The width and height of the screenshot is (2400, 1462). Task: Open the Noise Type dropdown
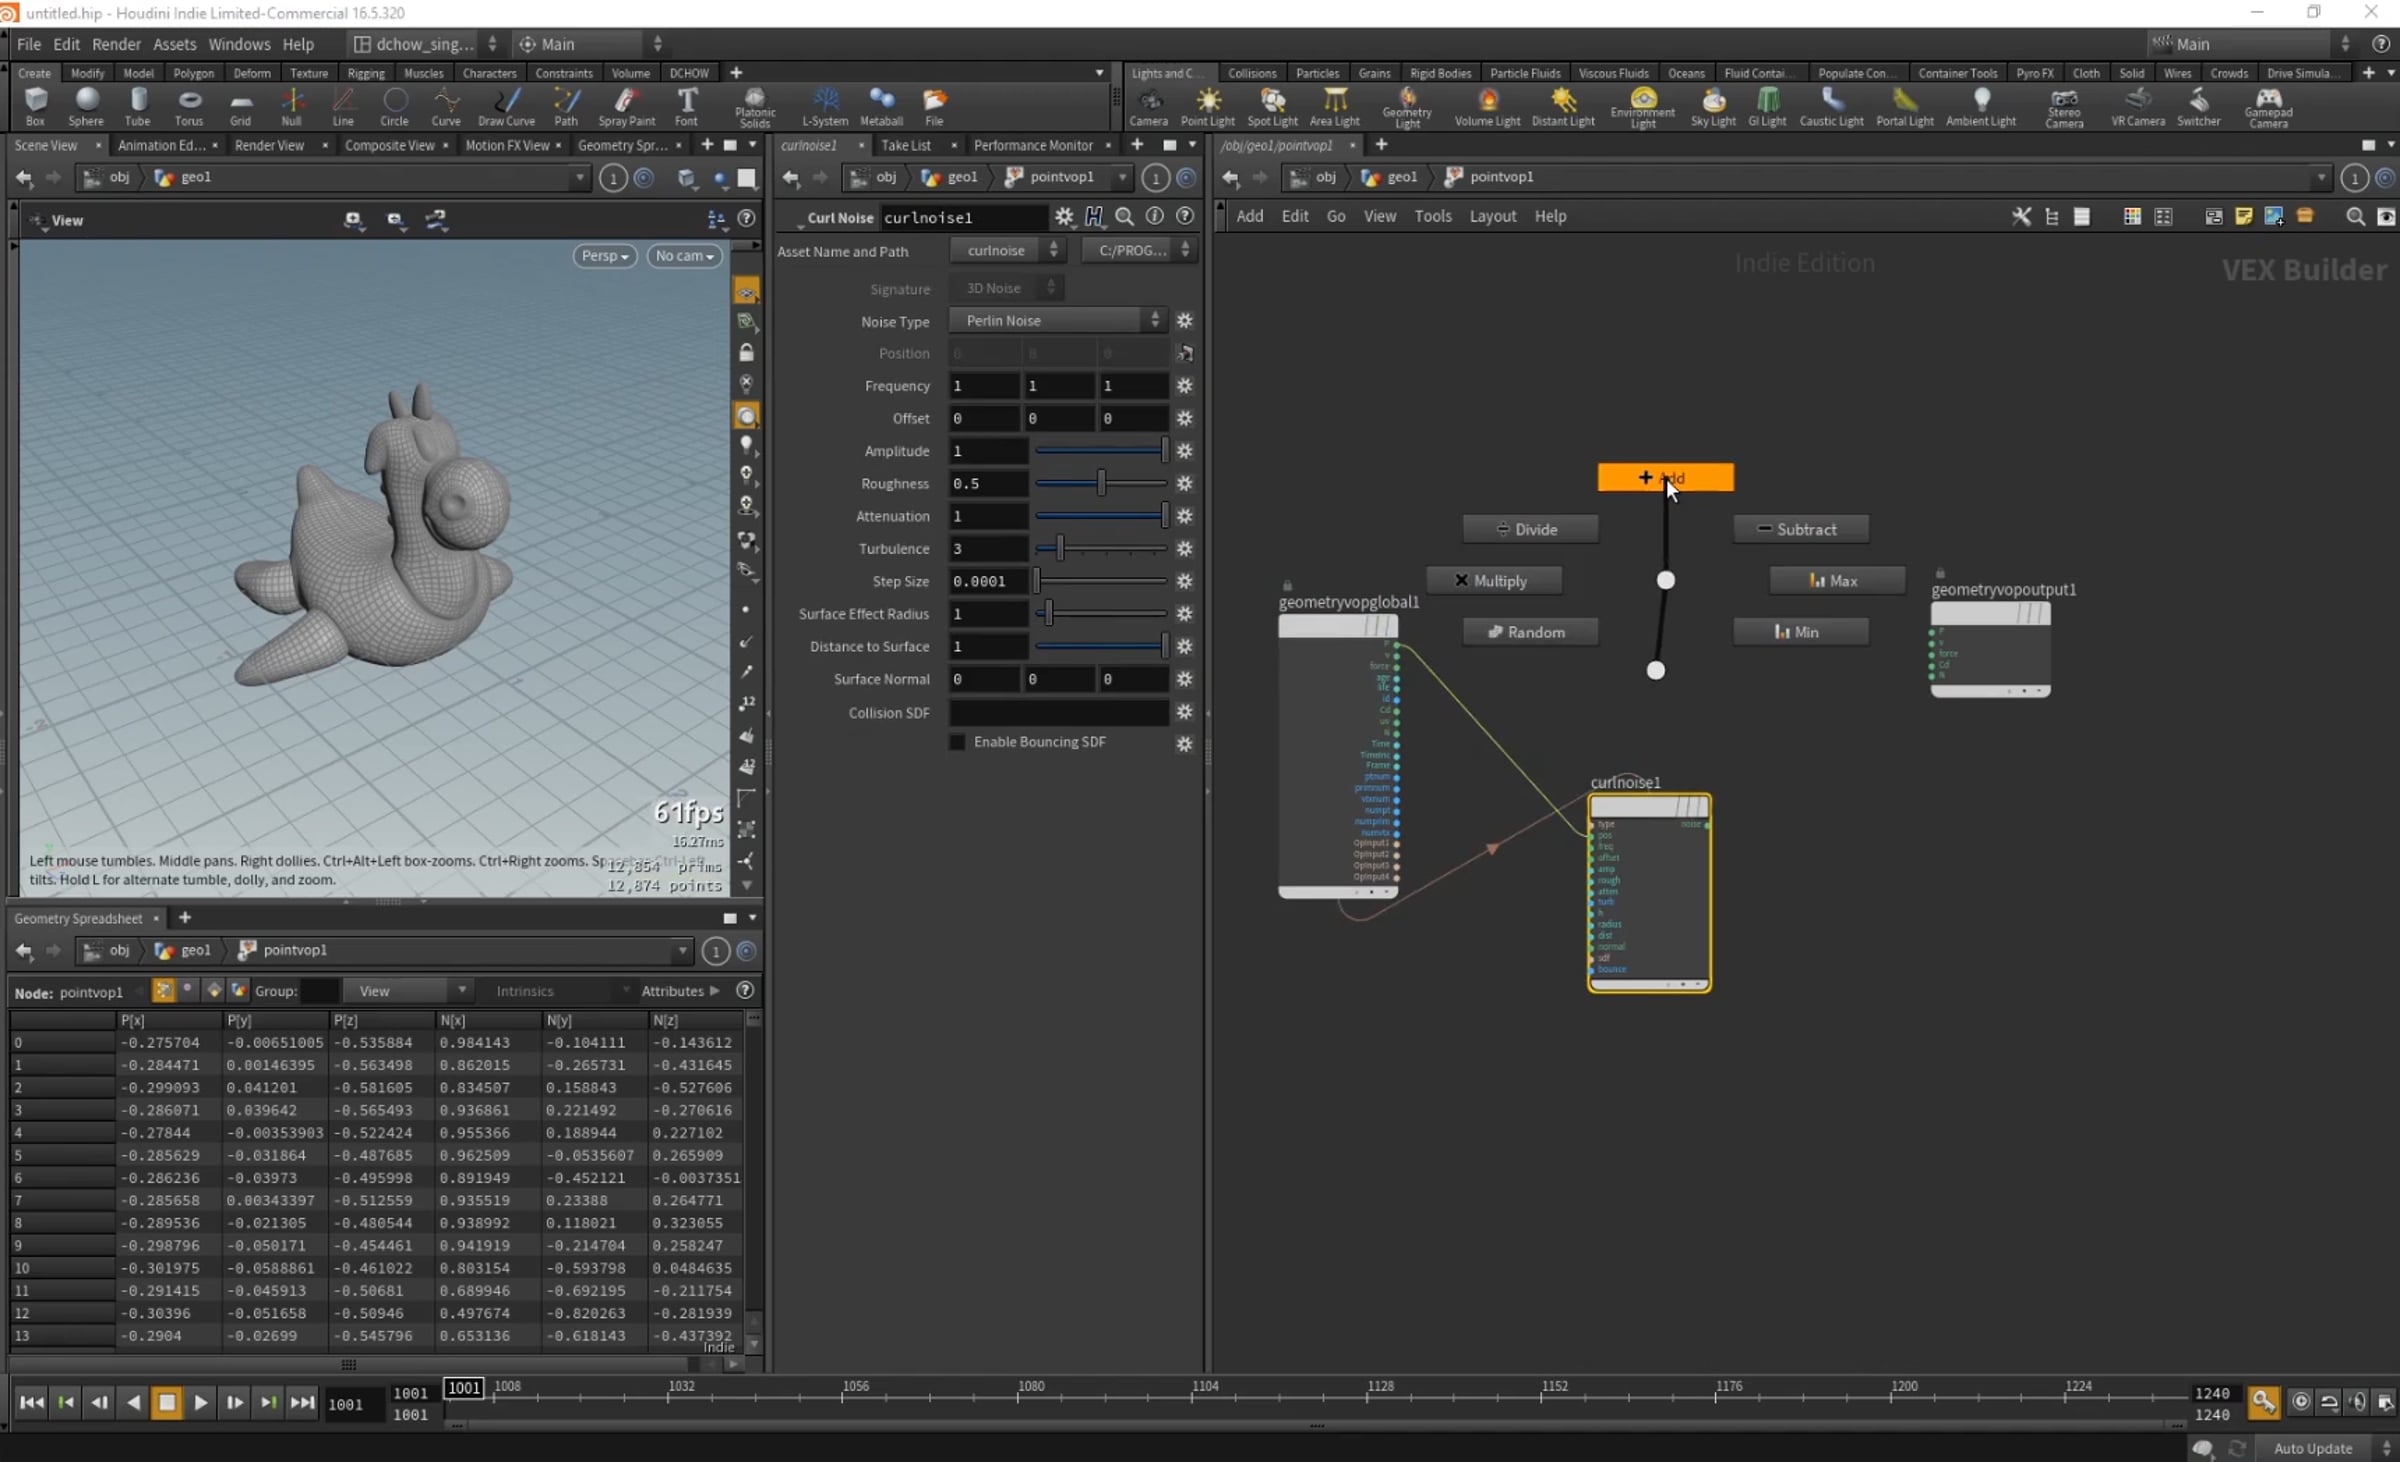pos(1058,321)
